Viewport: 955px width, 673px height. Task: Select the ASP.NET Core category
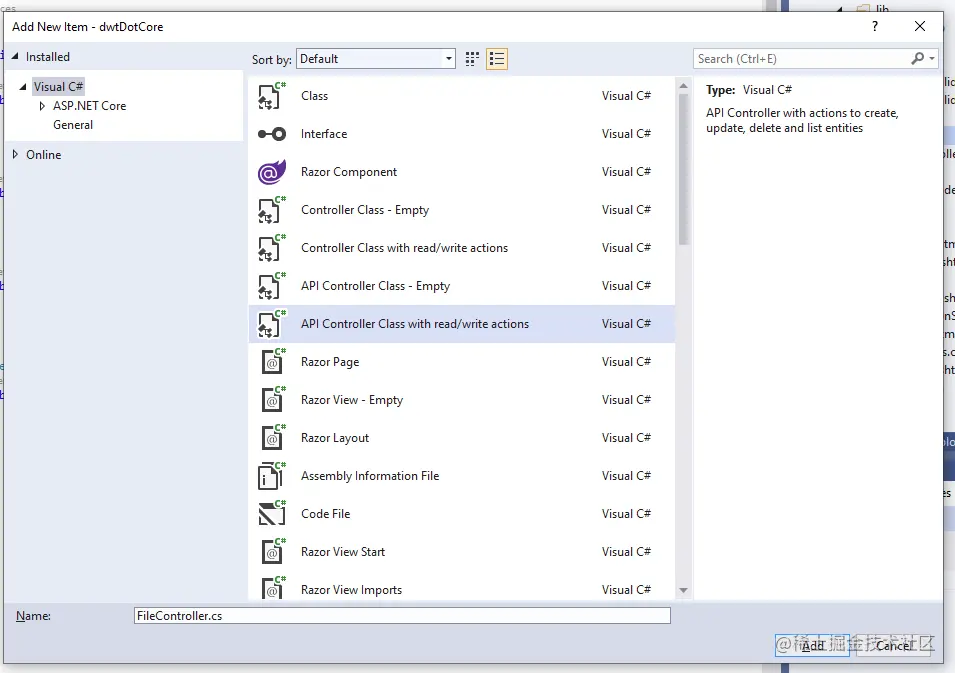click(x=90, y=106)
